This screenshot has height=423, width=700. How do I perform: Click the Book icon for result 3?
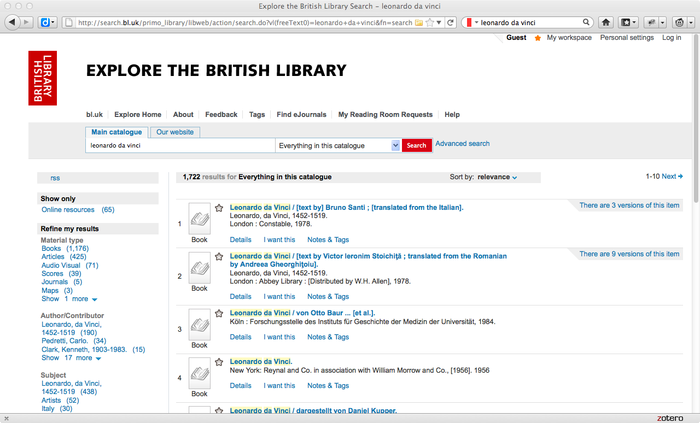200,324
